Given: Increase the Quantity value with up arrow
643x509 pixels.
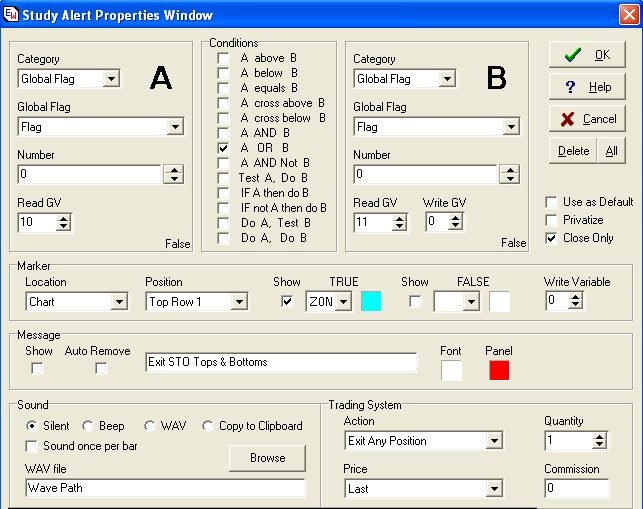Looking at the screenshot, I should [x=600, y=436].
